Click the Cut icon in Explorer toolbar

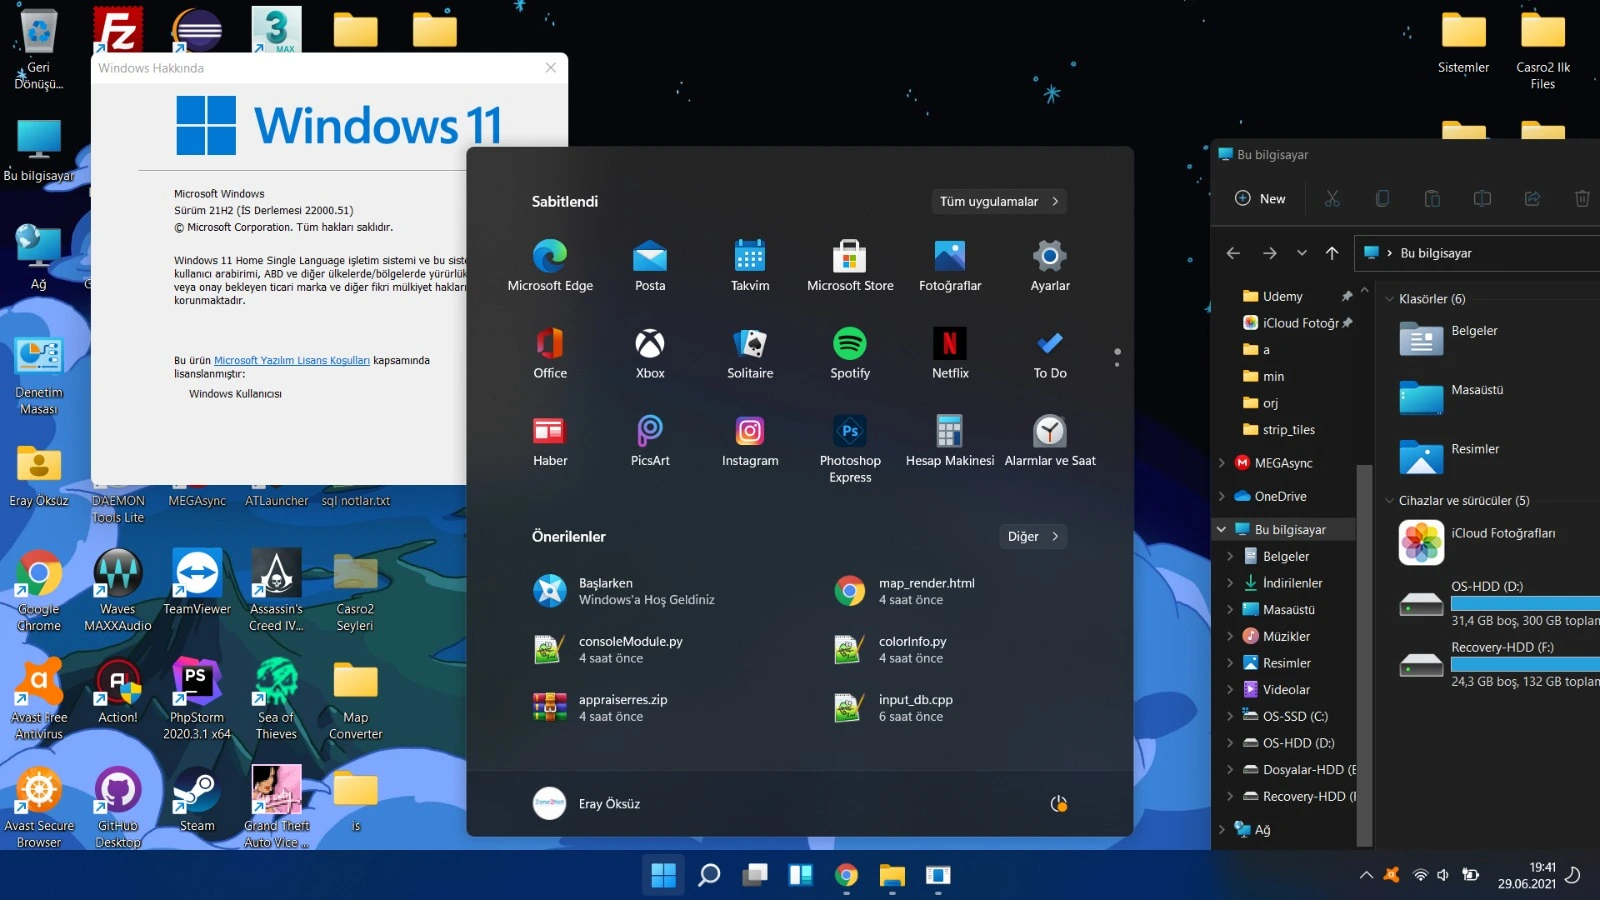tap(1332, 199)
